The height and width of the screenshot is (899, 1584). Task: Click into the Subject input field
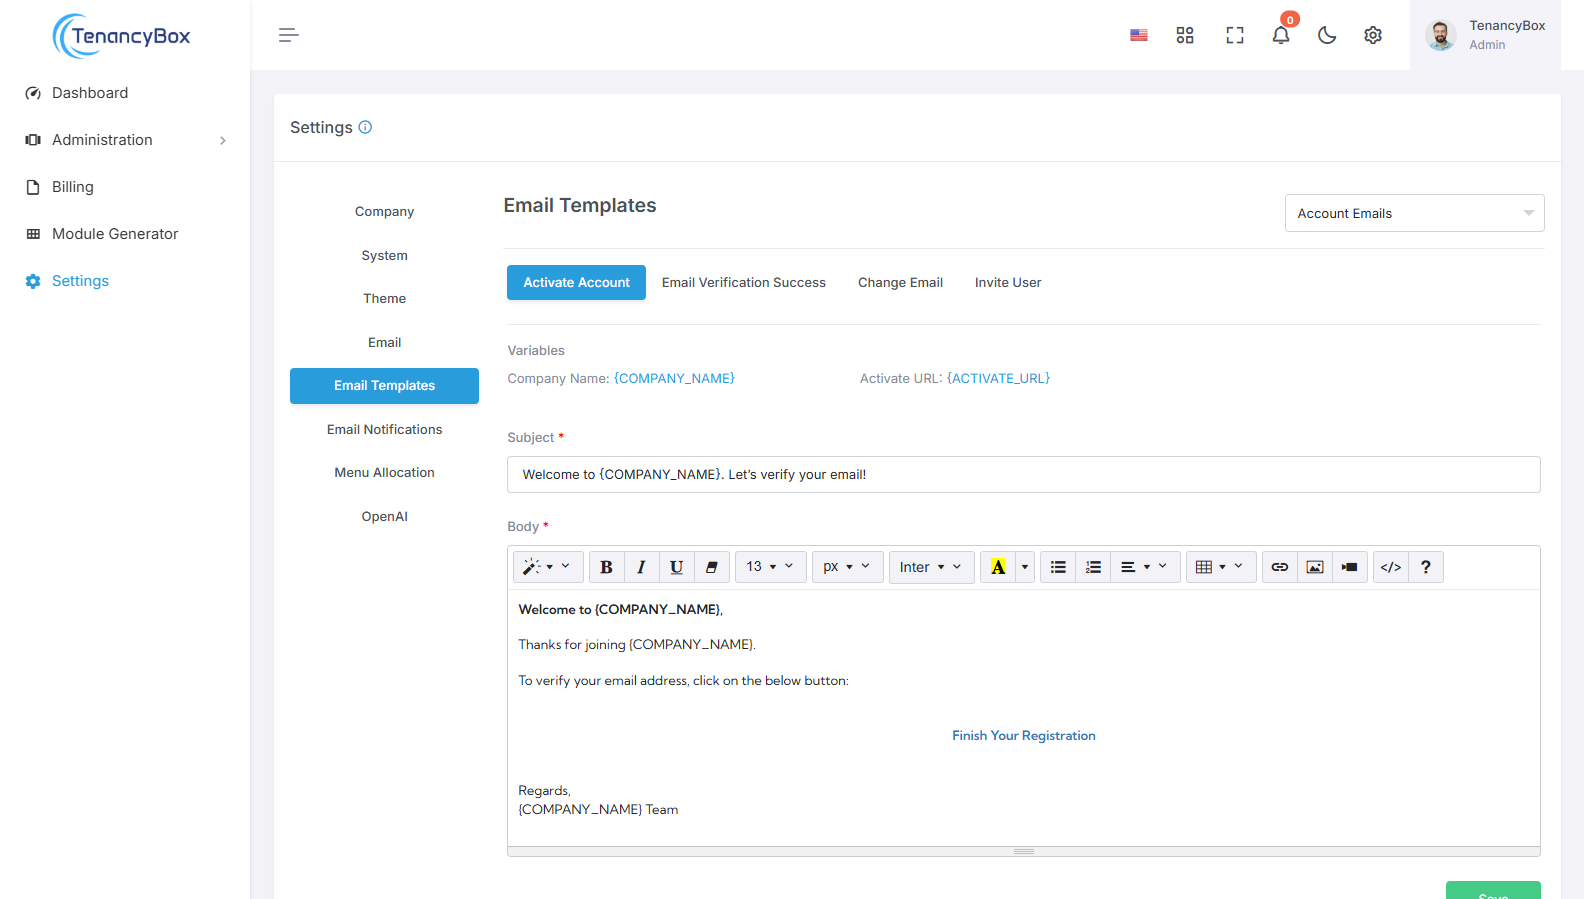coord(1023,475)
